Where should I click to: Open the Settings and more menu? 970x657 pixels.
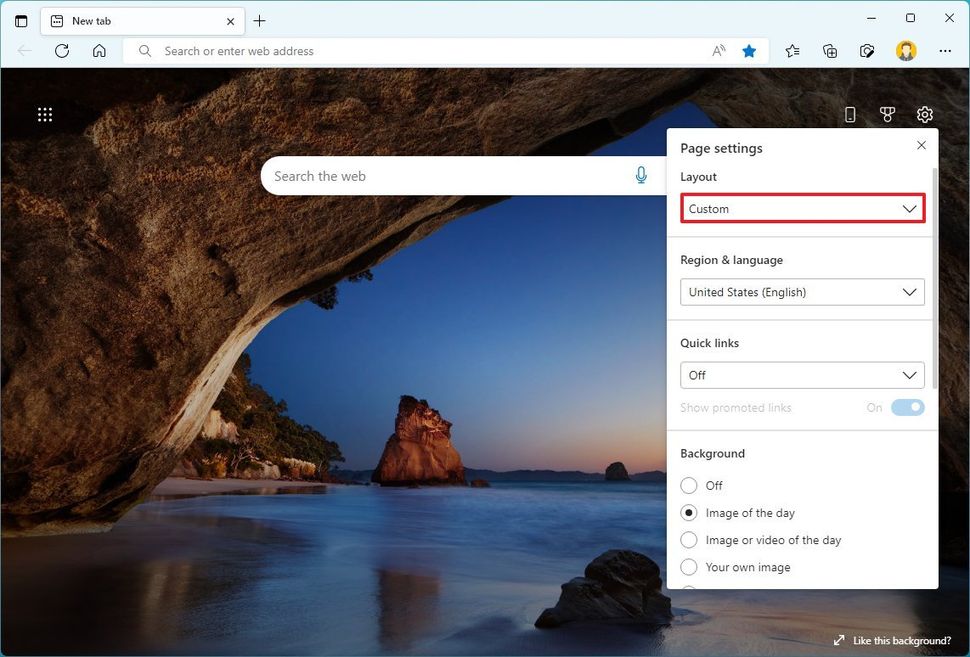coord(944,51)
